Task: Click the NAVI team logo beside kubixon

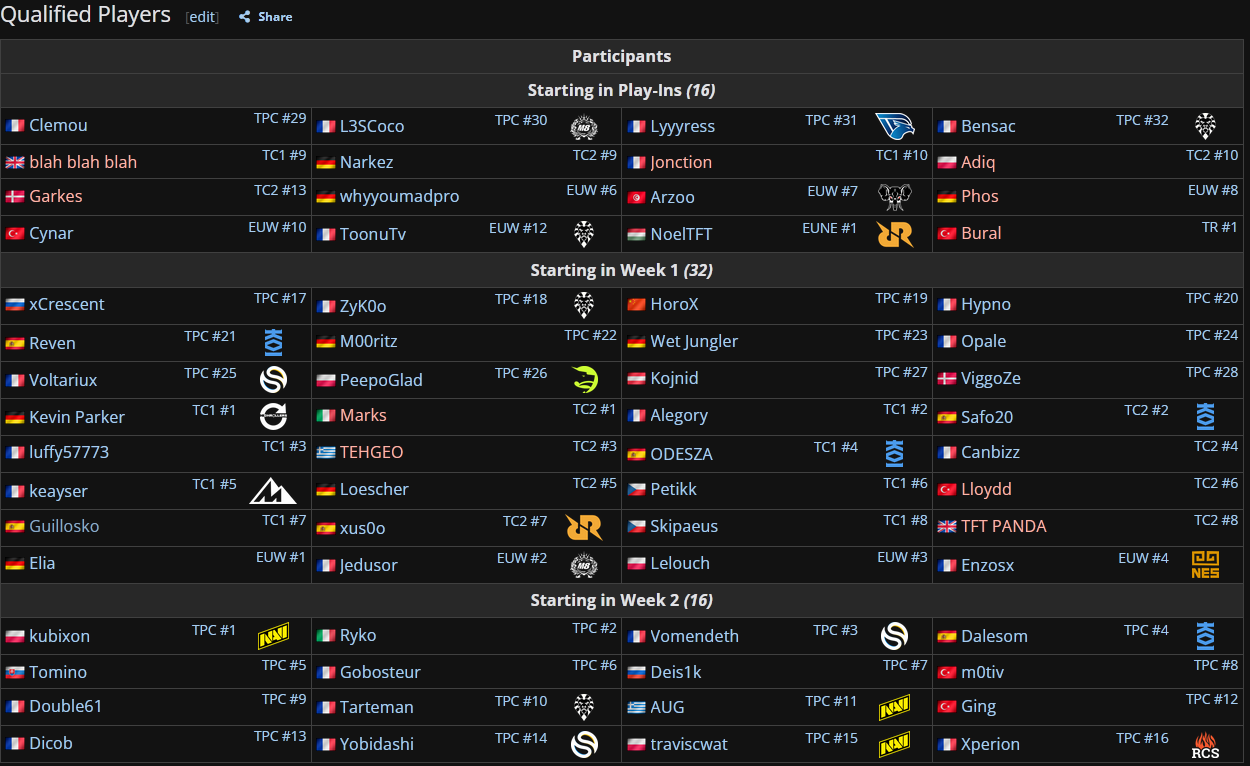Action: point(274,636)
